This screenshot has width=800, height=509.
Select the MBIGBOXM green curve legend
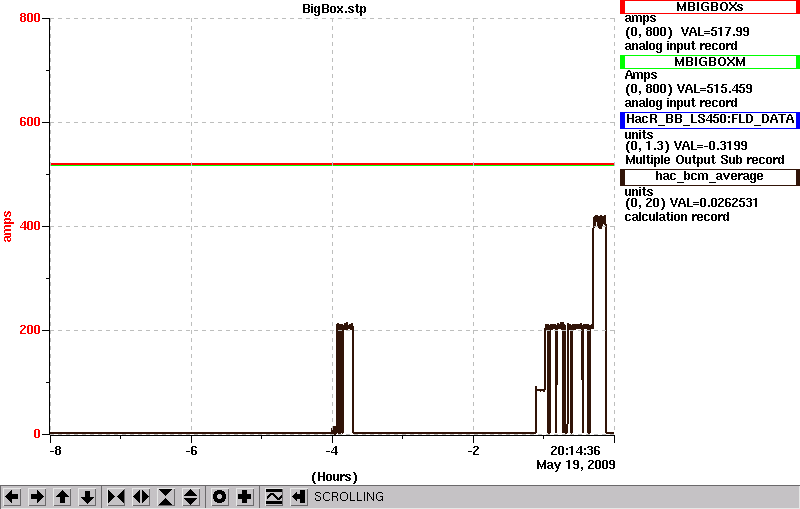(x=710, y=62)
